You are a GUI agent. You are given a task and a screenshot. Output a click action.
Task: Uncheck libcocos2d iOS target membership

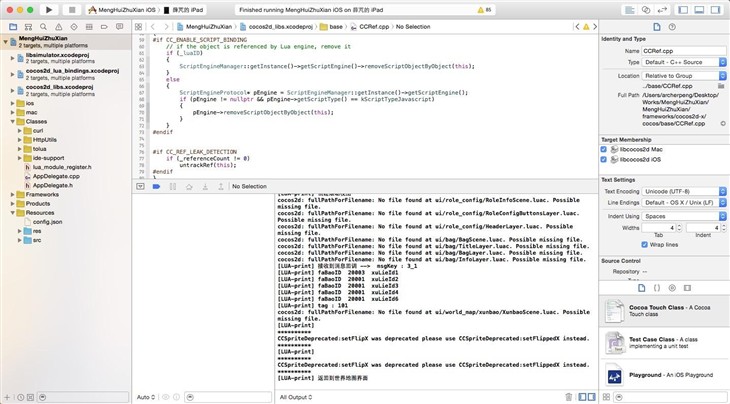pos(603,159)
